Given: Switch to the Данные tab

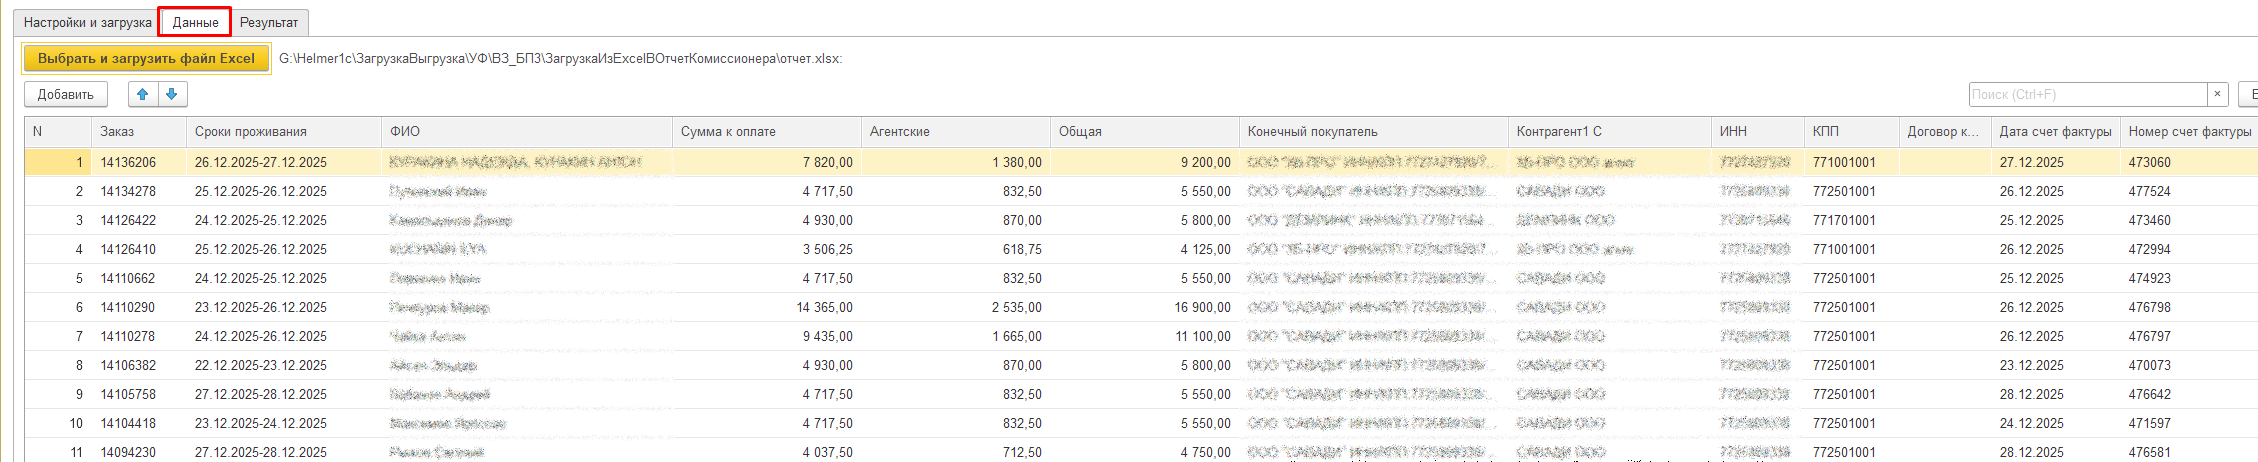Looking at the screenshot, I should click(x=195, y=22).
